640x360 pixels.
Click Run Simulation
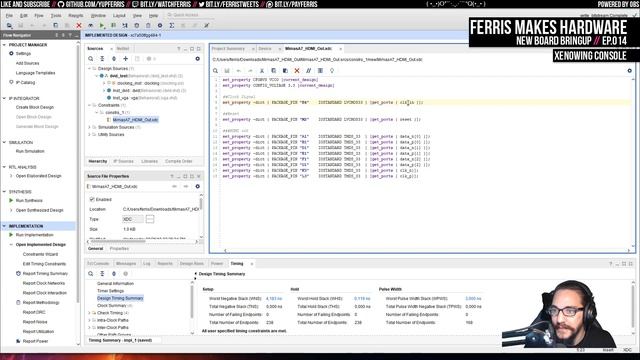pyautogui.click(x=30, y=151)
